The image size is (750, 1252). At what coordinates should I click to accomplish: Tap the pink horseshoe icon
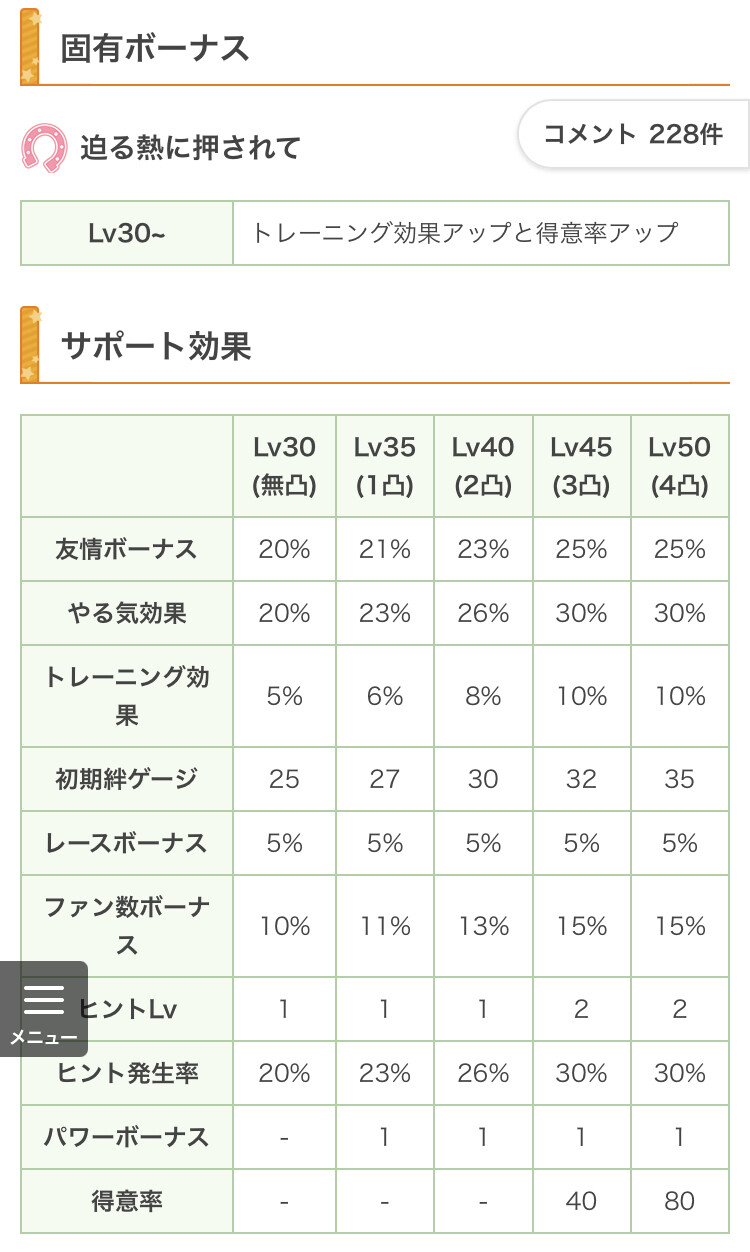coord(44,148)
